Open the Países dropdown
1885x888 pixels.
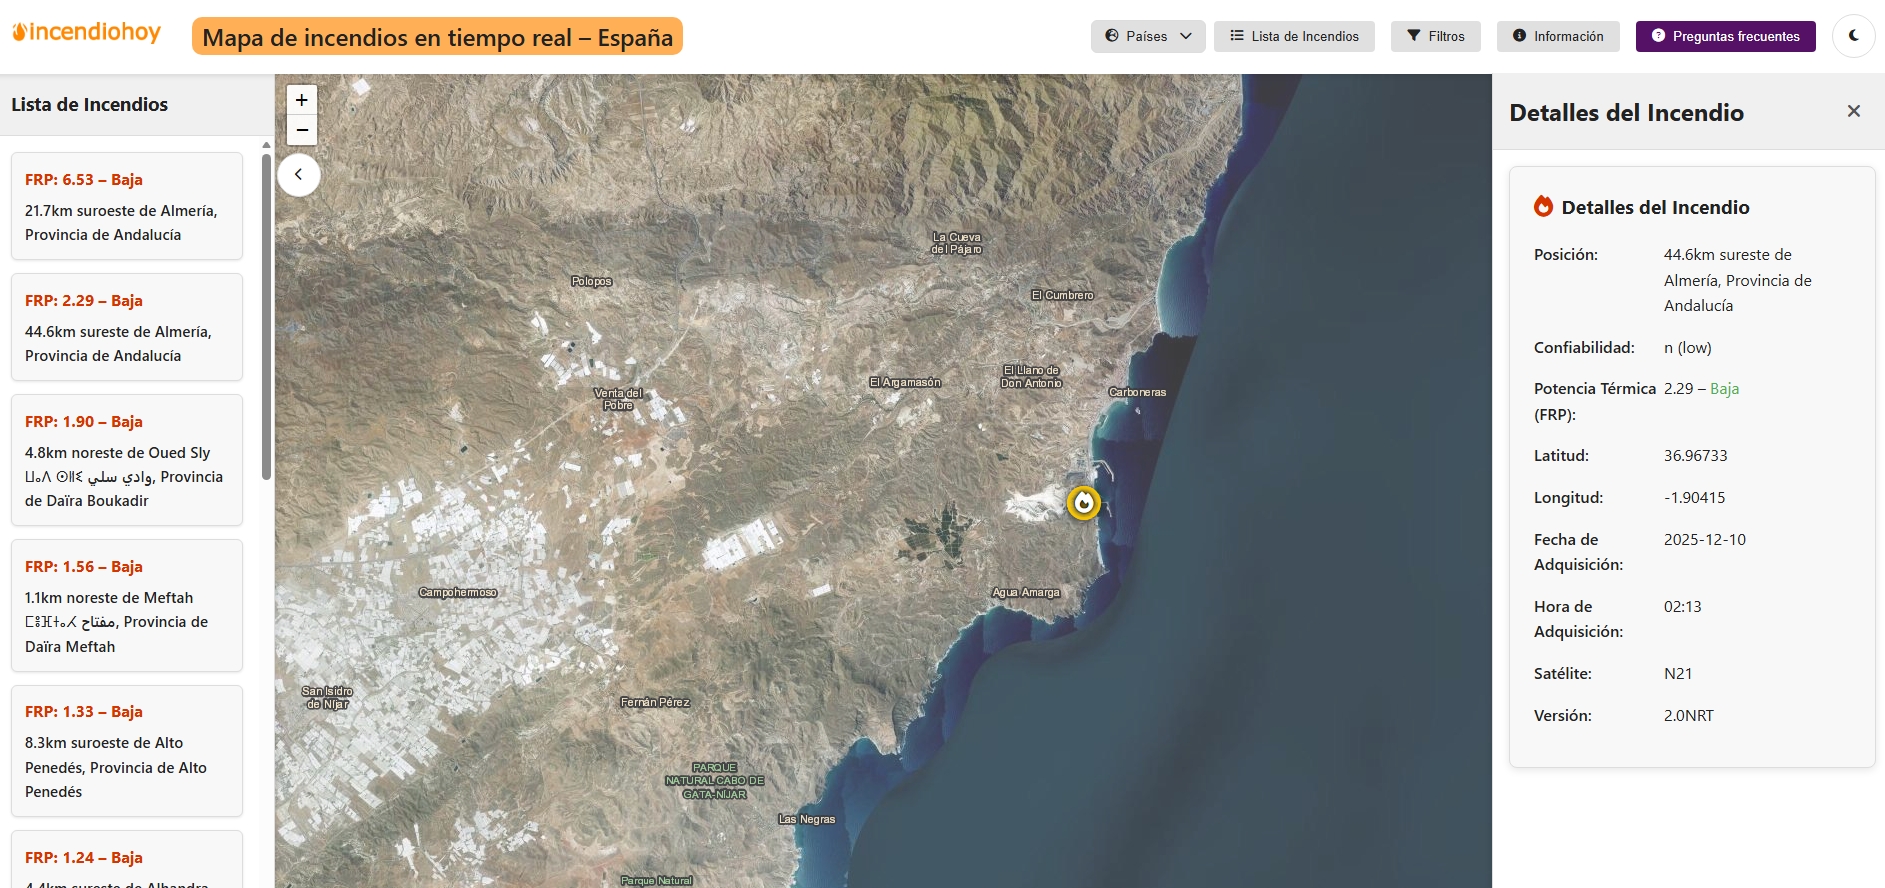click(1147, 36)
